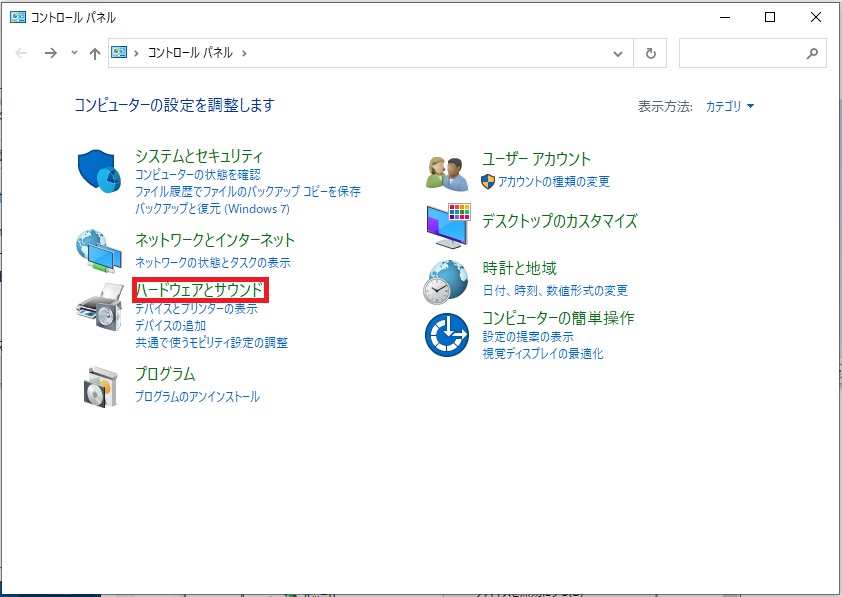Open デスクトップのカスタマイズ via the monitor icon
842x597 pixels.
tap(445, 224)
